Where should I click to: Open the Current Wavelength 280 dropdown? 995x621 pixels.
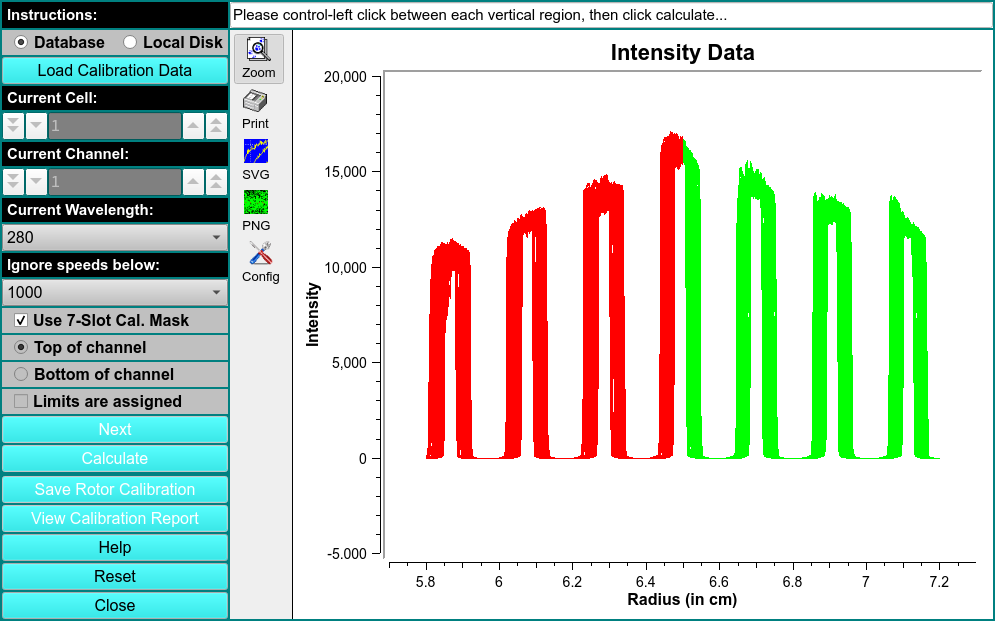(114, 237)
